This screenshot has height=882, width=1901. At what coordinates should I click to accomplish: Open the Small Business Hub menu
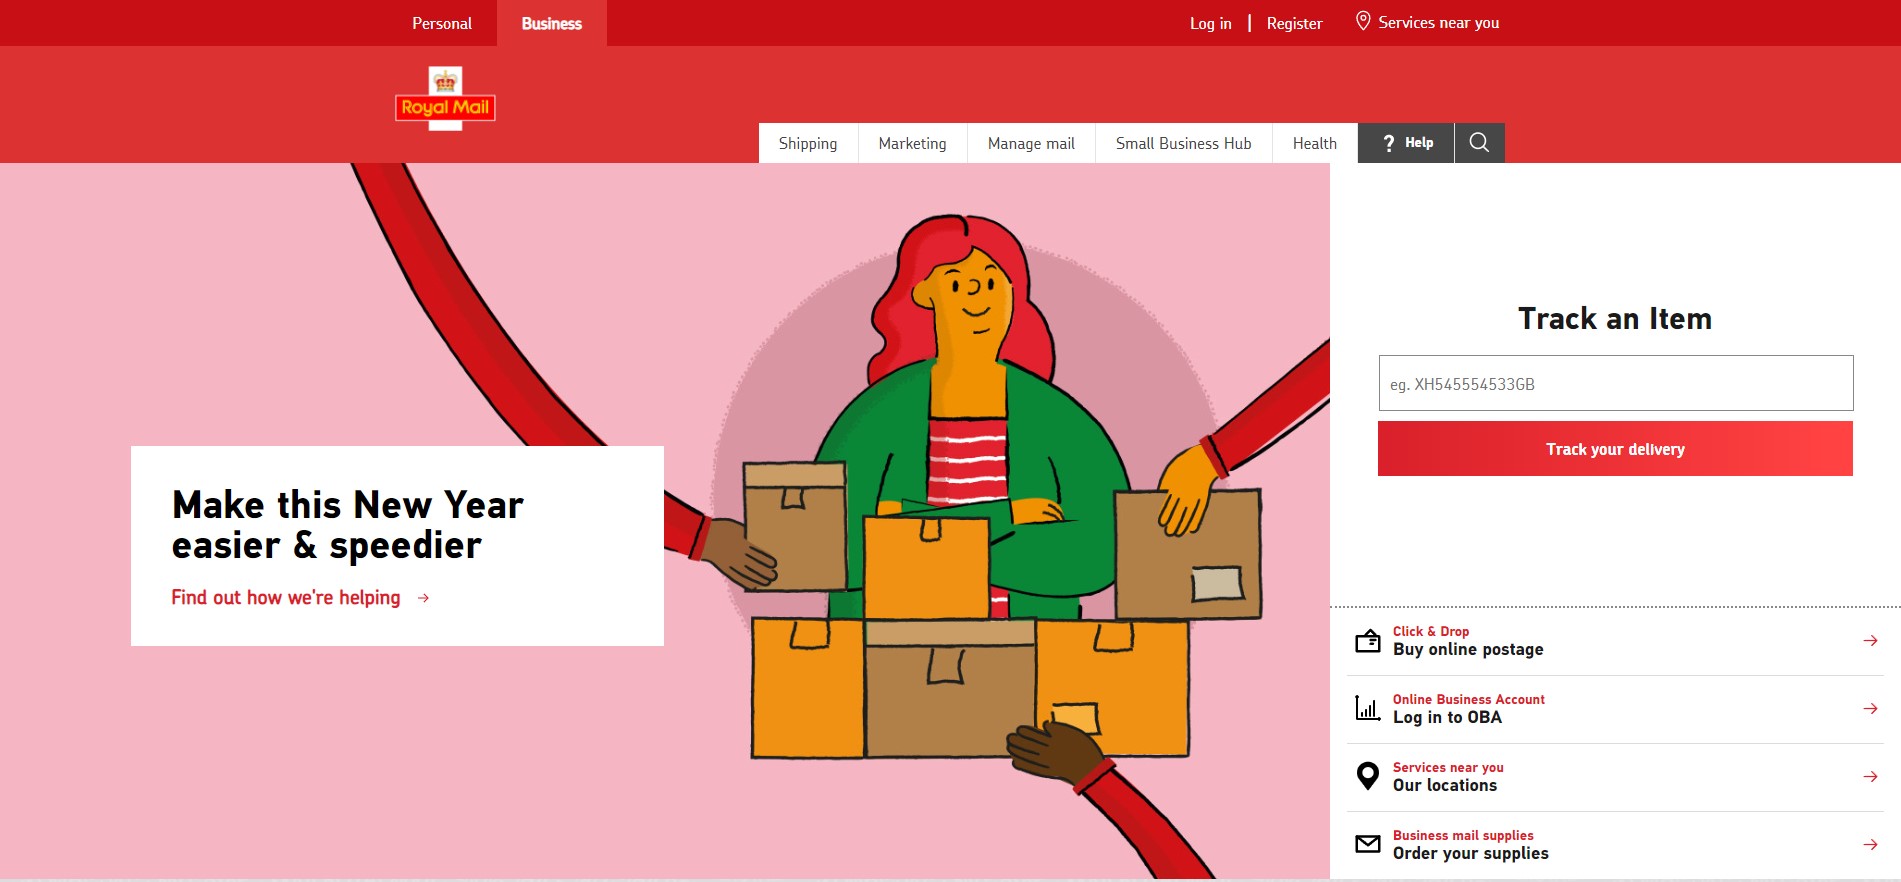point(1183,143)
